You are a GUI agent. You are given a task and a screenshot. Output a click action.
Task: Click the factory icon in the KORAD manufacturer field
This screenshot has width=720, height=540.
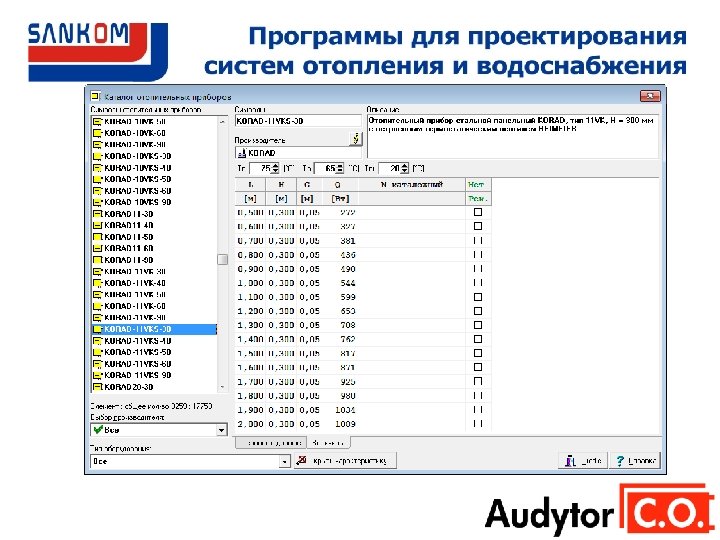click(242, 153)
